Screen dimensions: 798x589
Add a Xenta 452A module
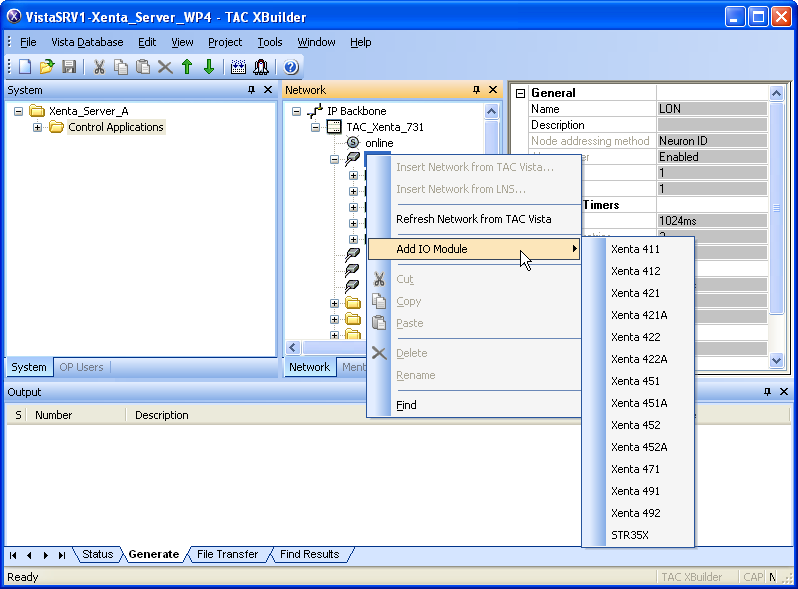(x=638, y=447)
